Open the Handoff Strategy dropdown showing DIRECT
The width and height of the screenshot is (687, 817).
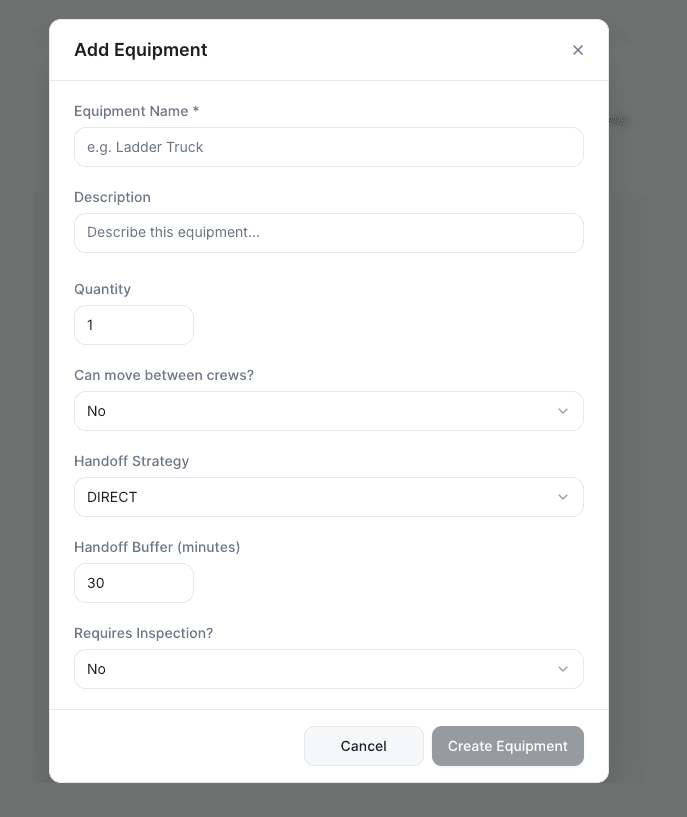tap(329, 497)
